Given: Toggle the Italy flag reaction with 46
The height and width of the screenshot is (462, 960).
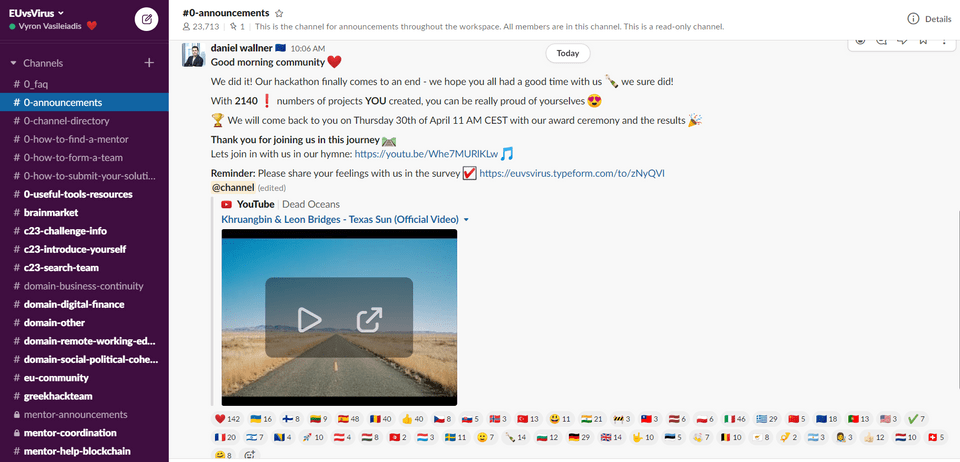Looking at the screenshot, I should pos(735,419).
